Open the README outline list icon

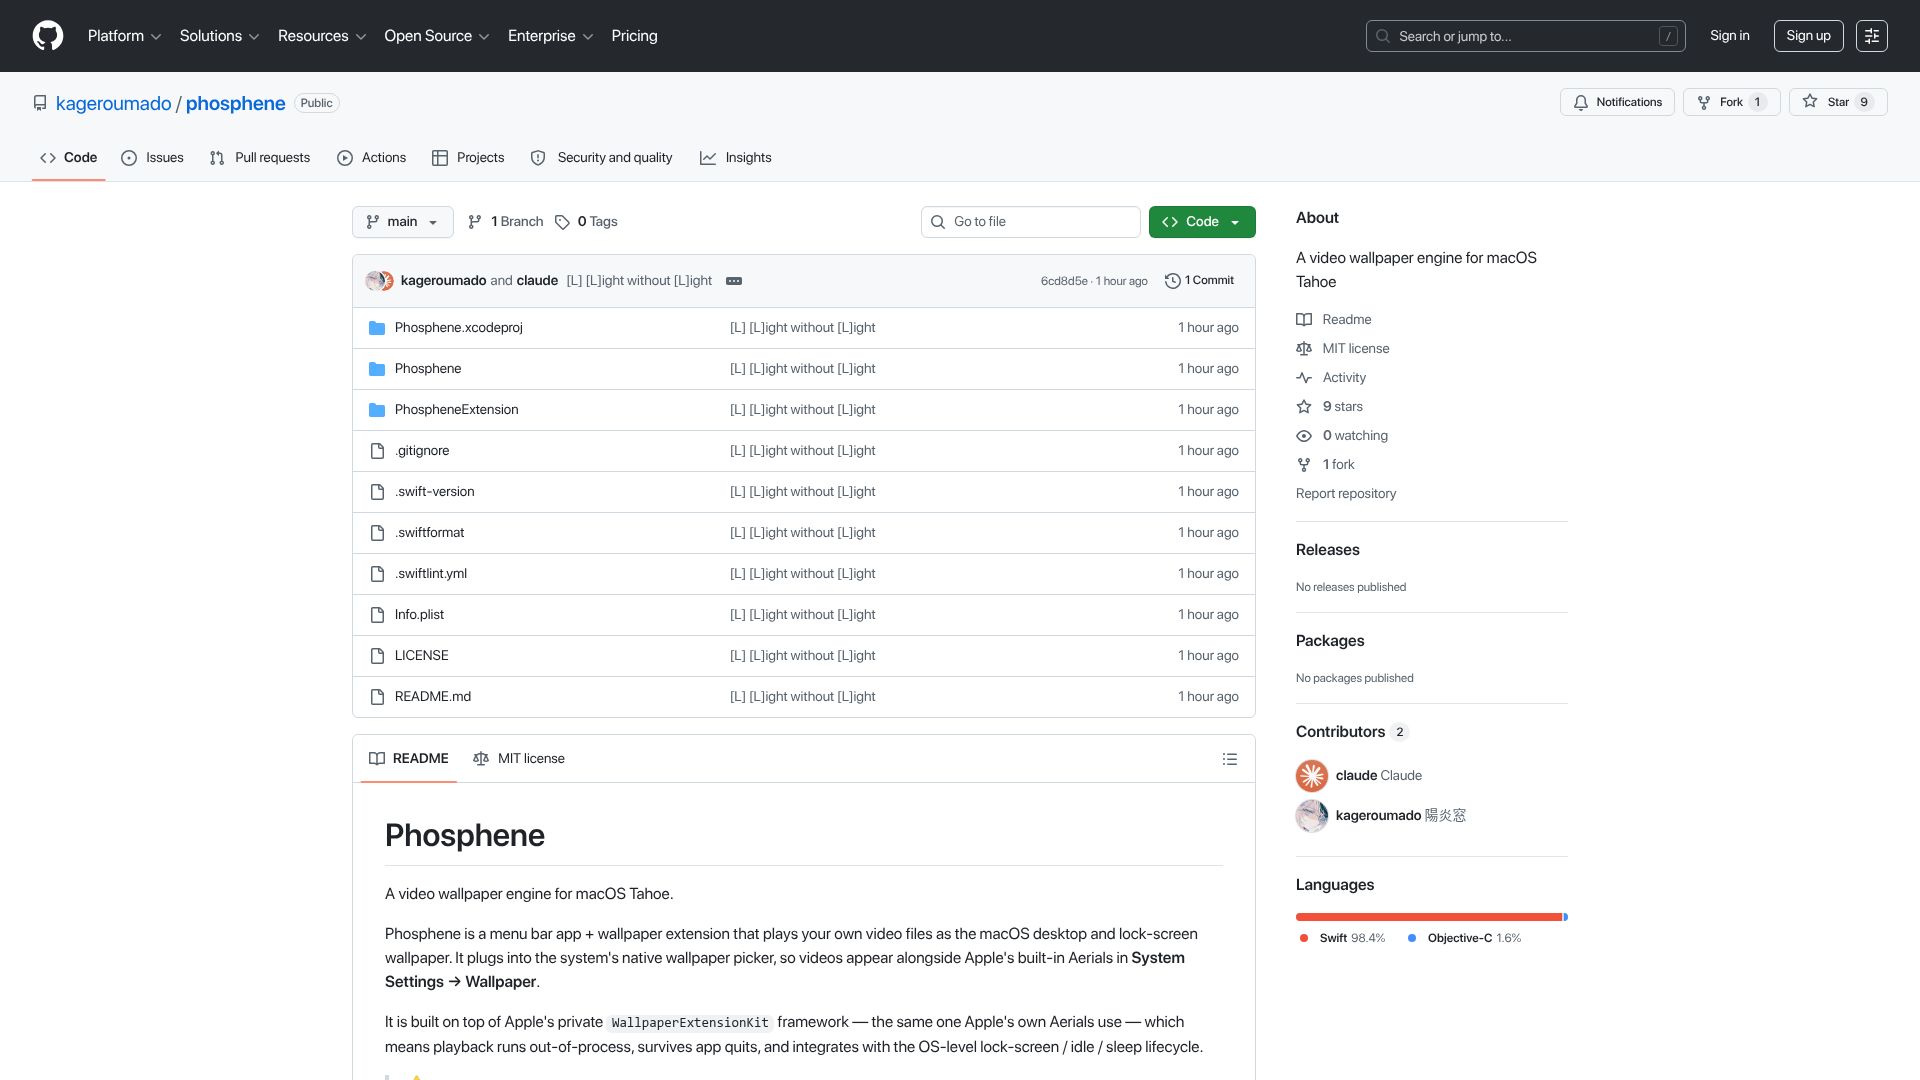[1230, 759]
